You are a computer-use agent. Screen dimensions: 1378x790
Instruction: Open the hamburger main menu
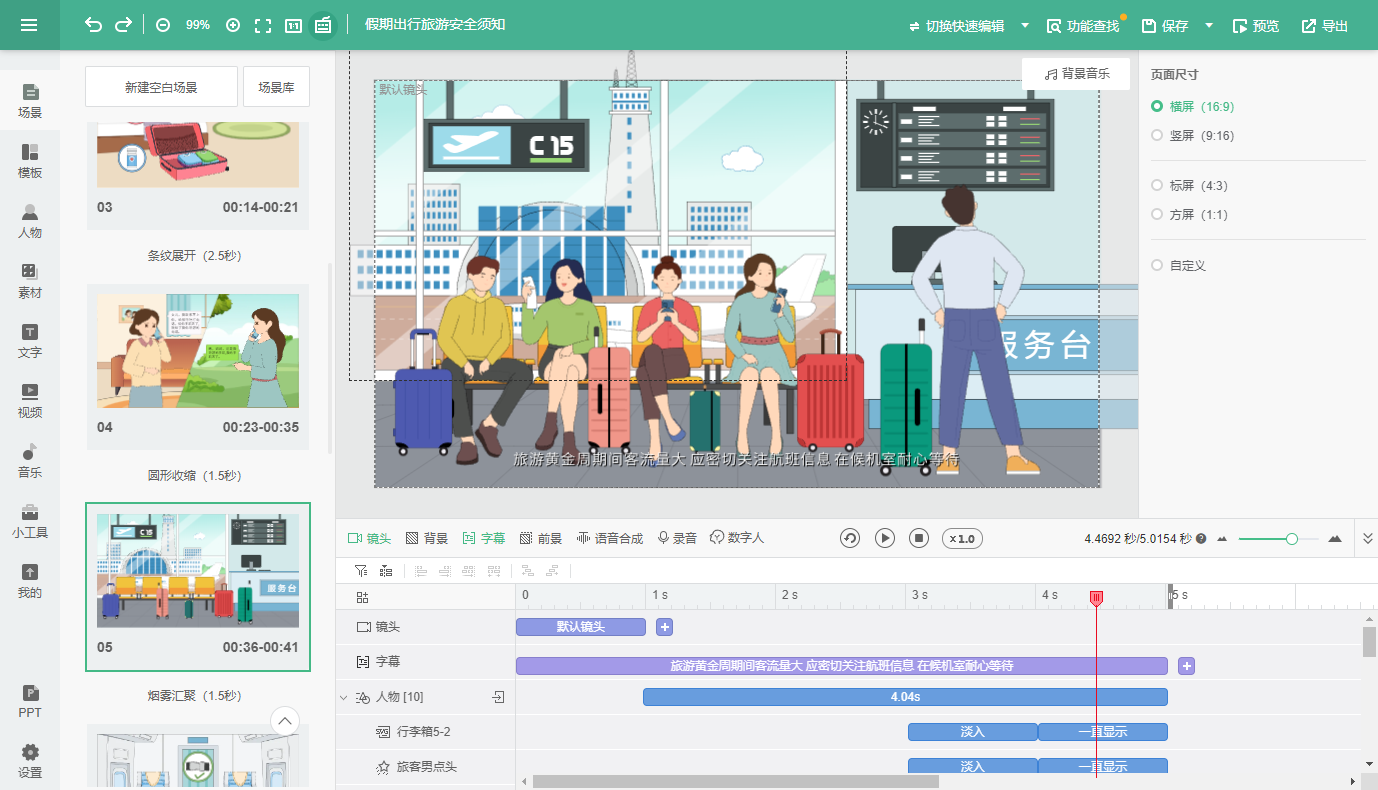click(29, 25)
